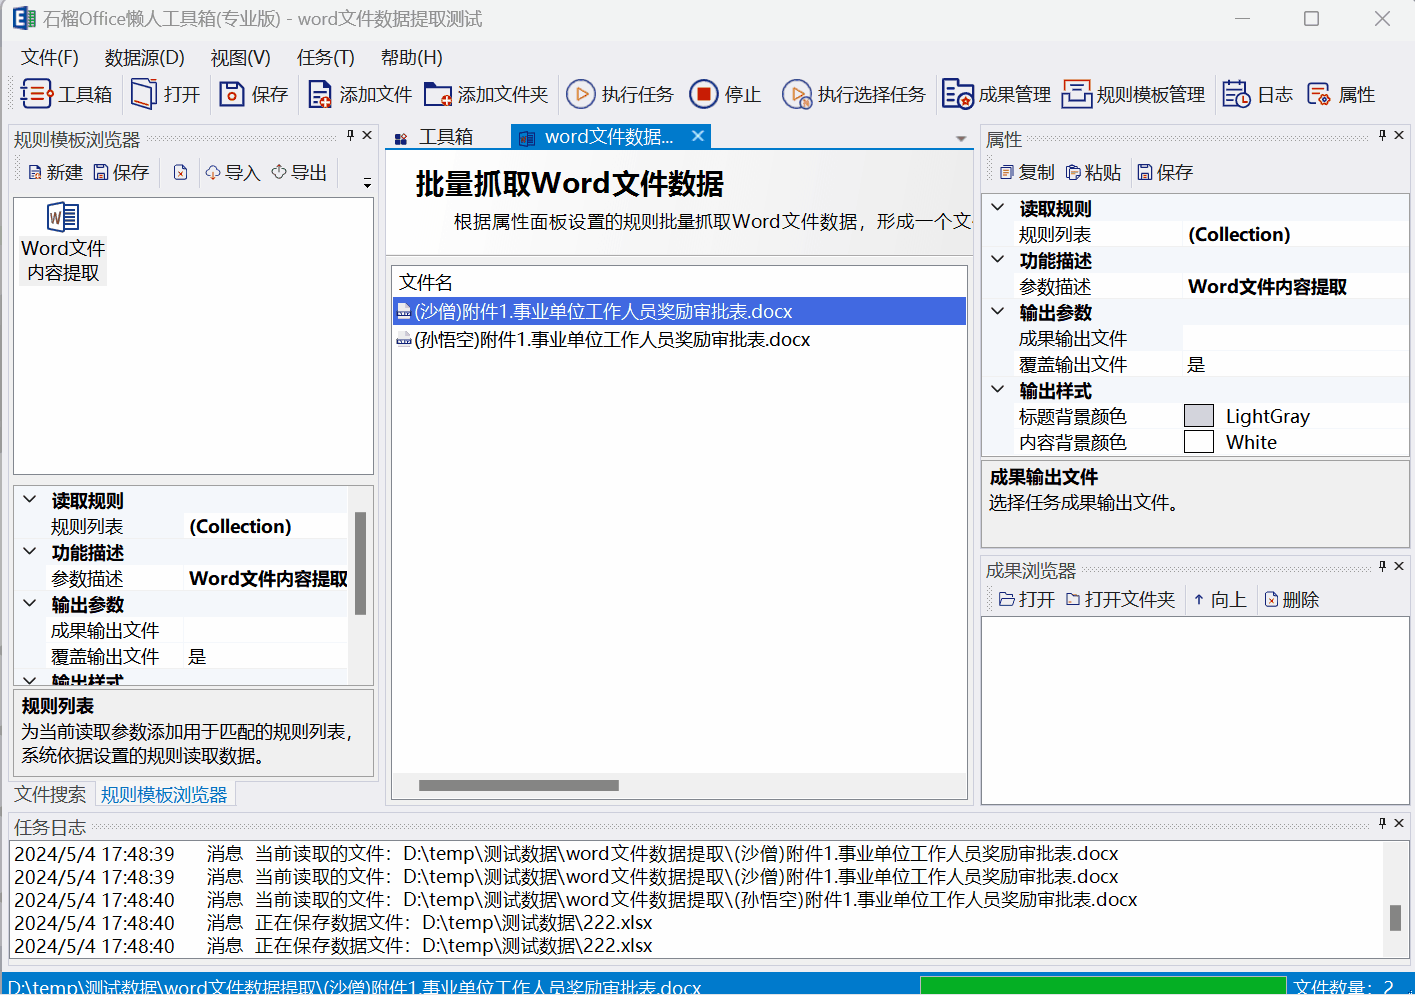Select (沙僧)附件1 docx file row
Viewport: 1415px width, 995px height.
[679, 312]
